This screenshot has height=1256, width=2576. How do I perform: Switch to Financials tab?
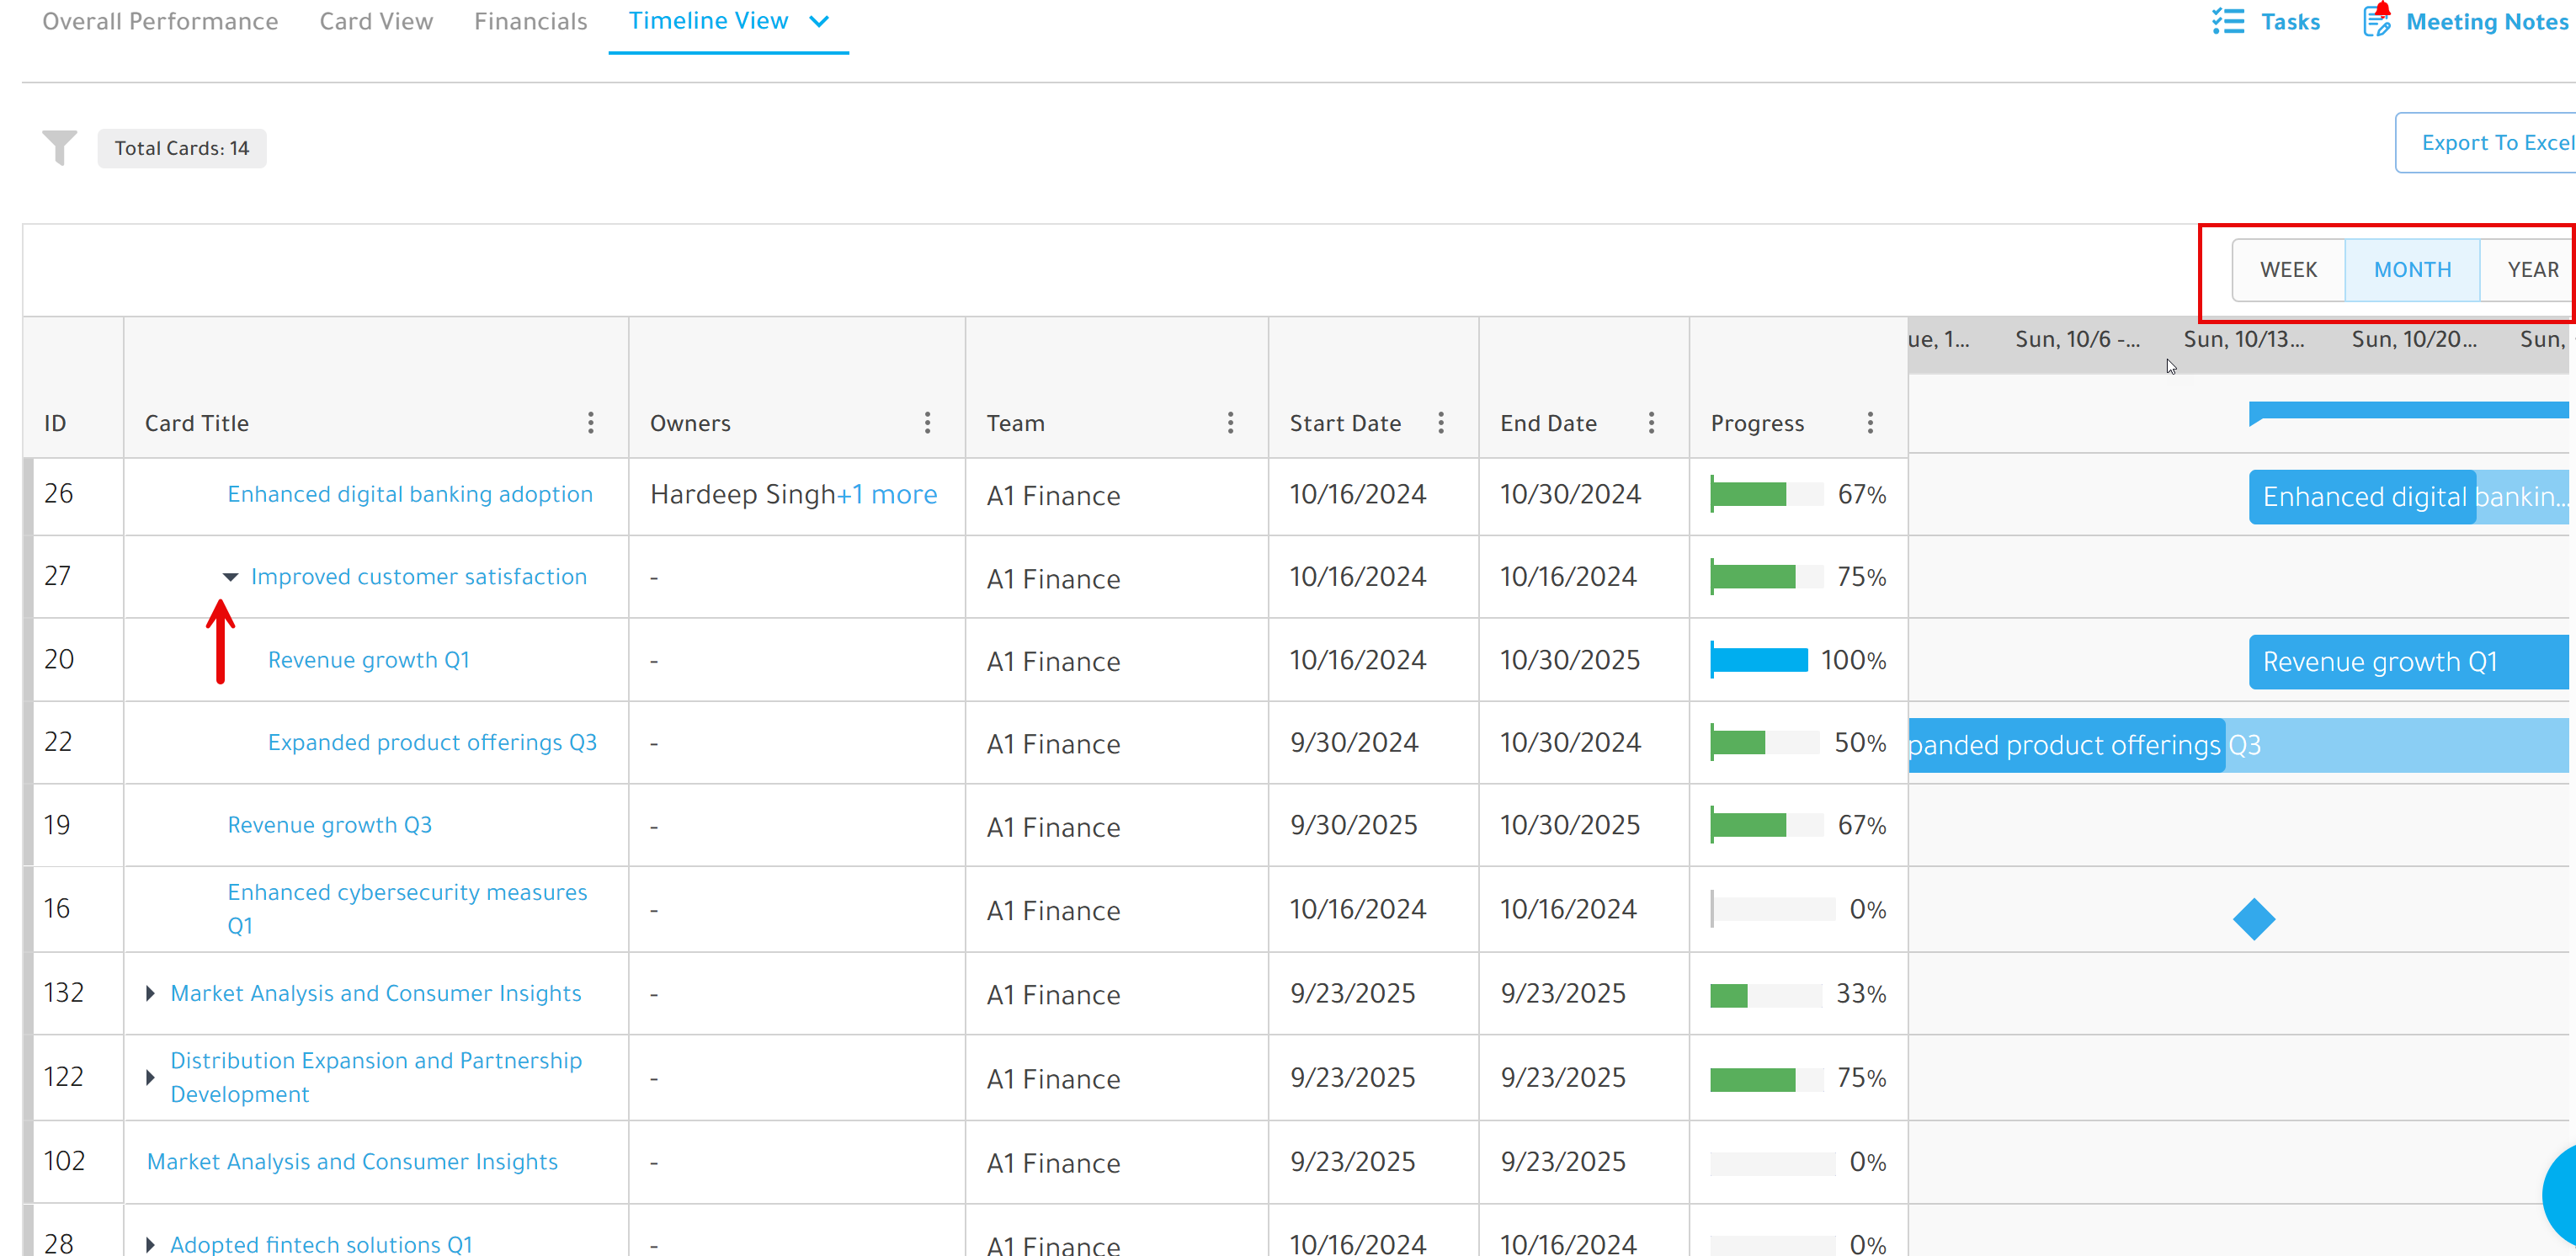click(530, 21)
